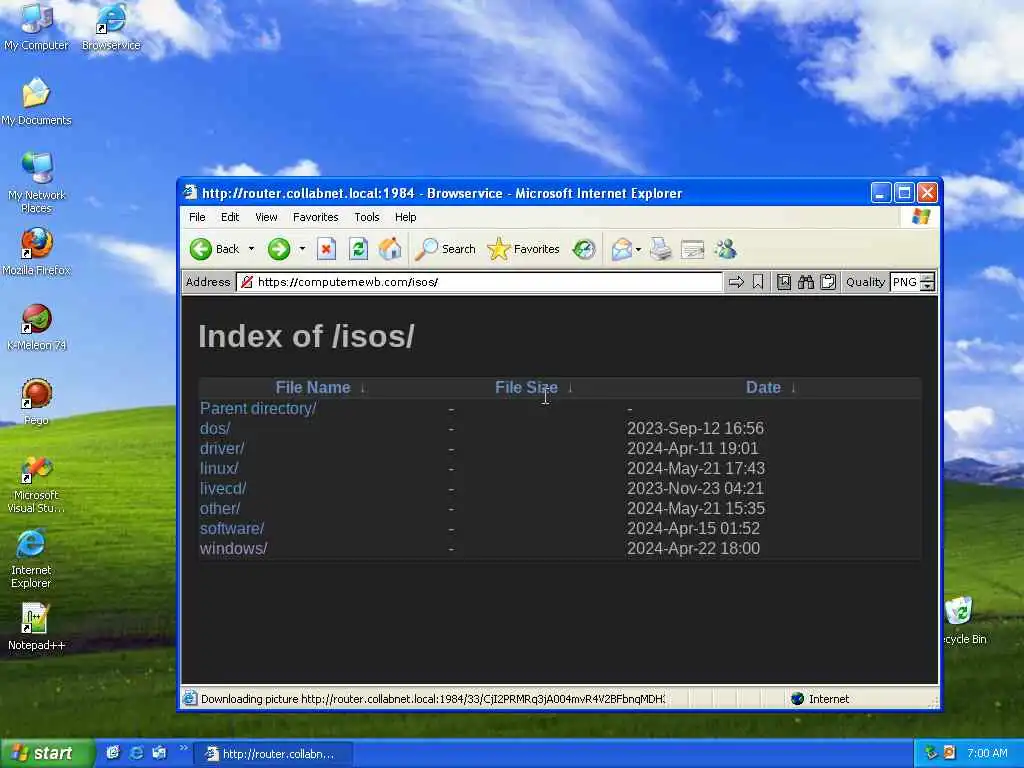Click the Browservice desktop shortcut

111,26
